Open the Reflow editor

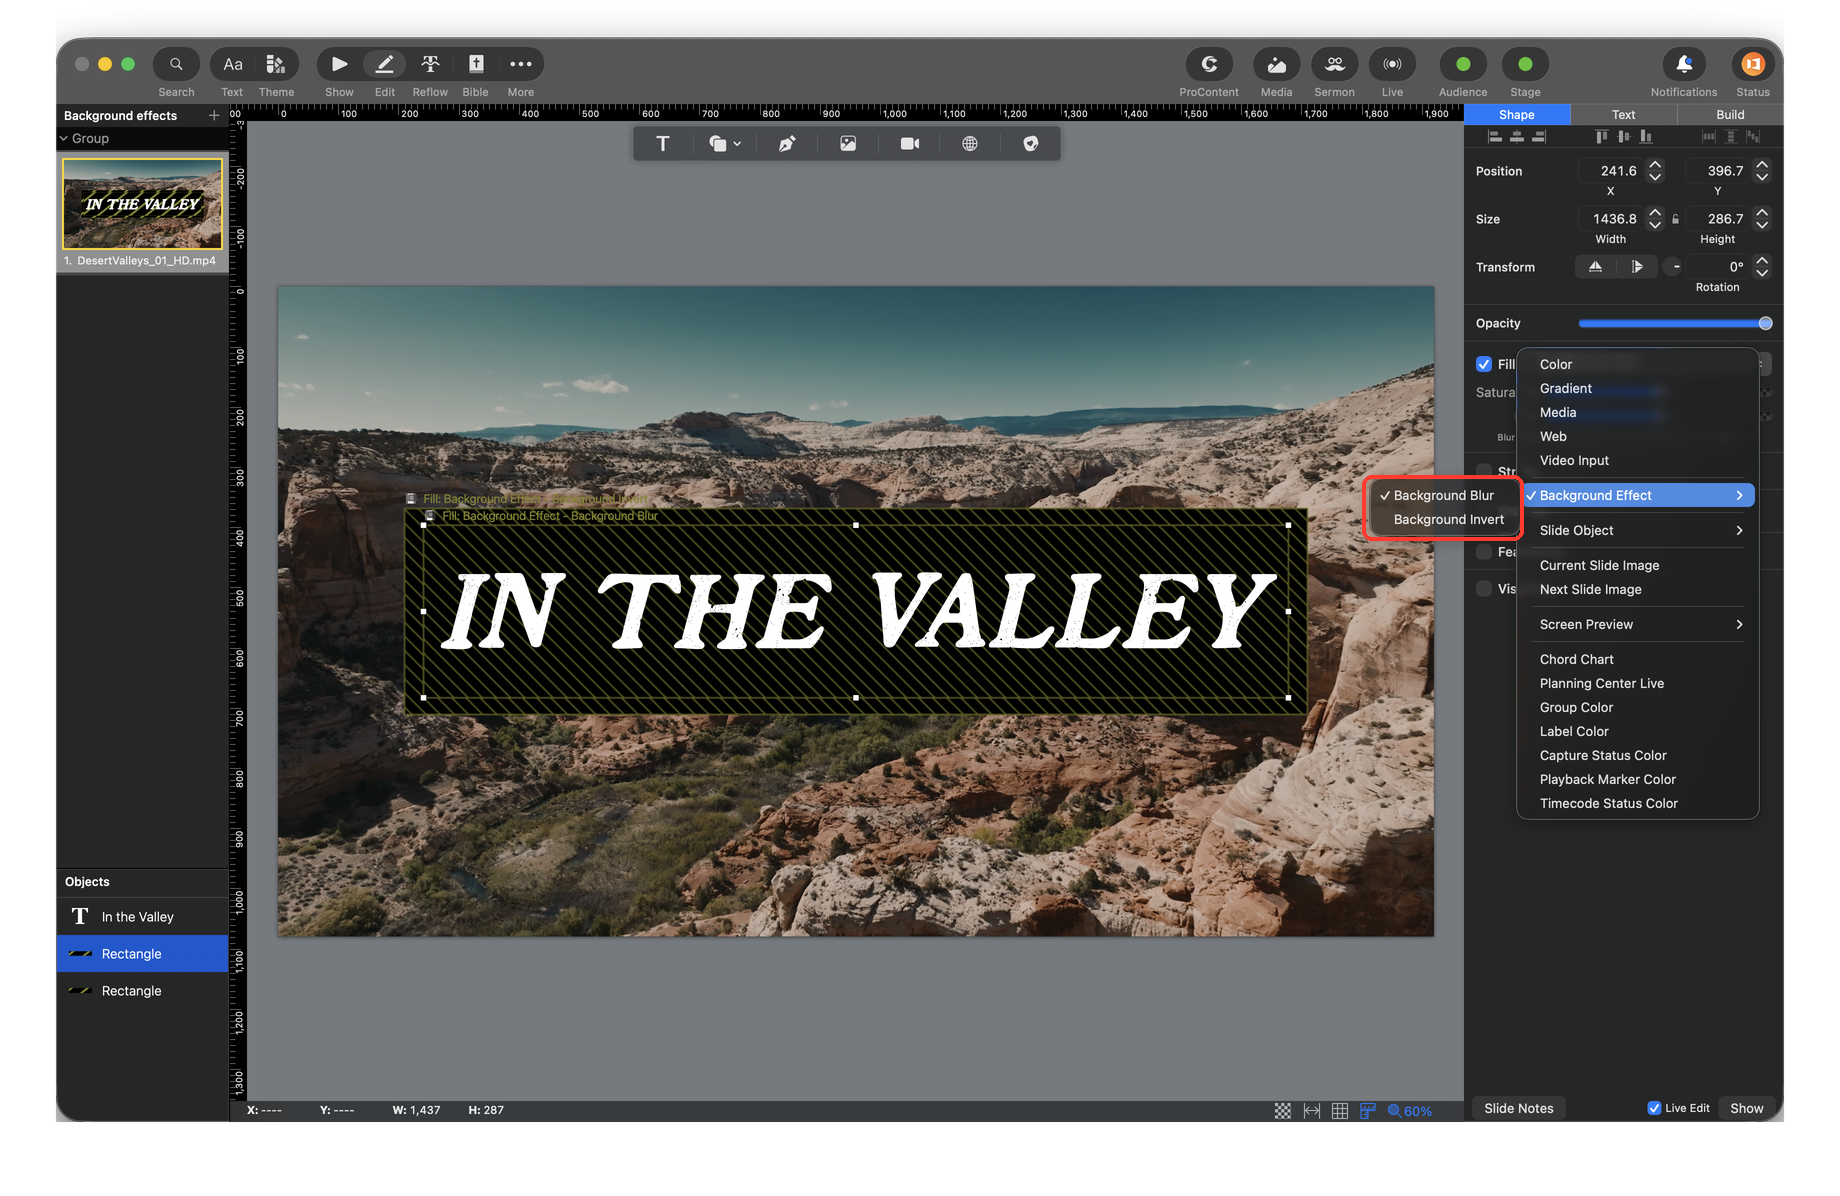tap(430, 64)
